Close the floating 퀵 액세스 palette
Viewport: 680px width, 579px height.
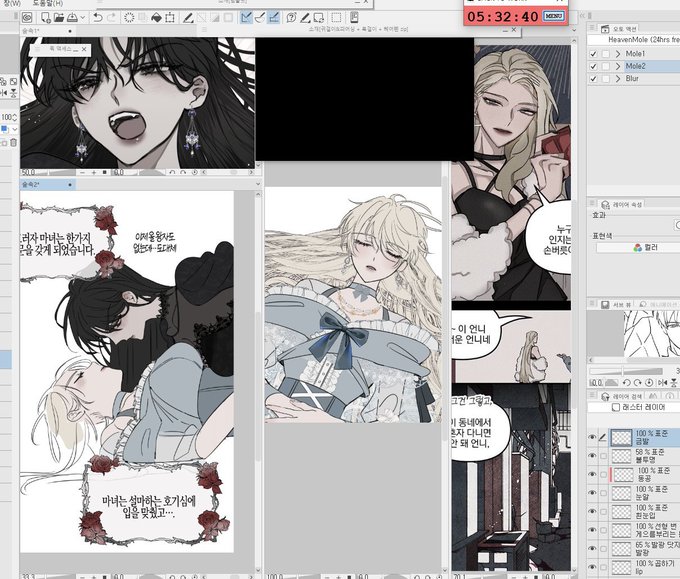[84, 50]
